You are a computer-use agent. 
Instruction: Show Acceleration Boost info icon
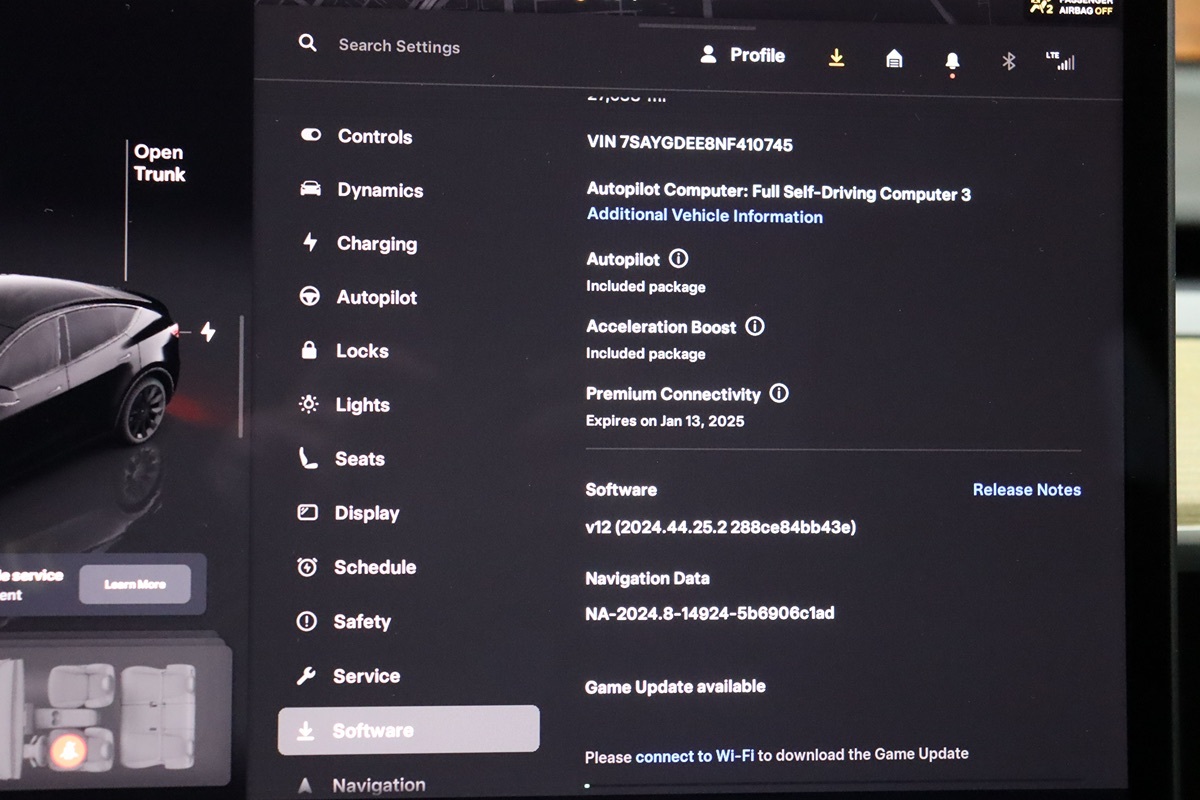coord(755,326)
